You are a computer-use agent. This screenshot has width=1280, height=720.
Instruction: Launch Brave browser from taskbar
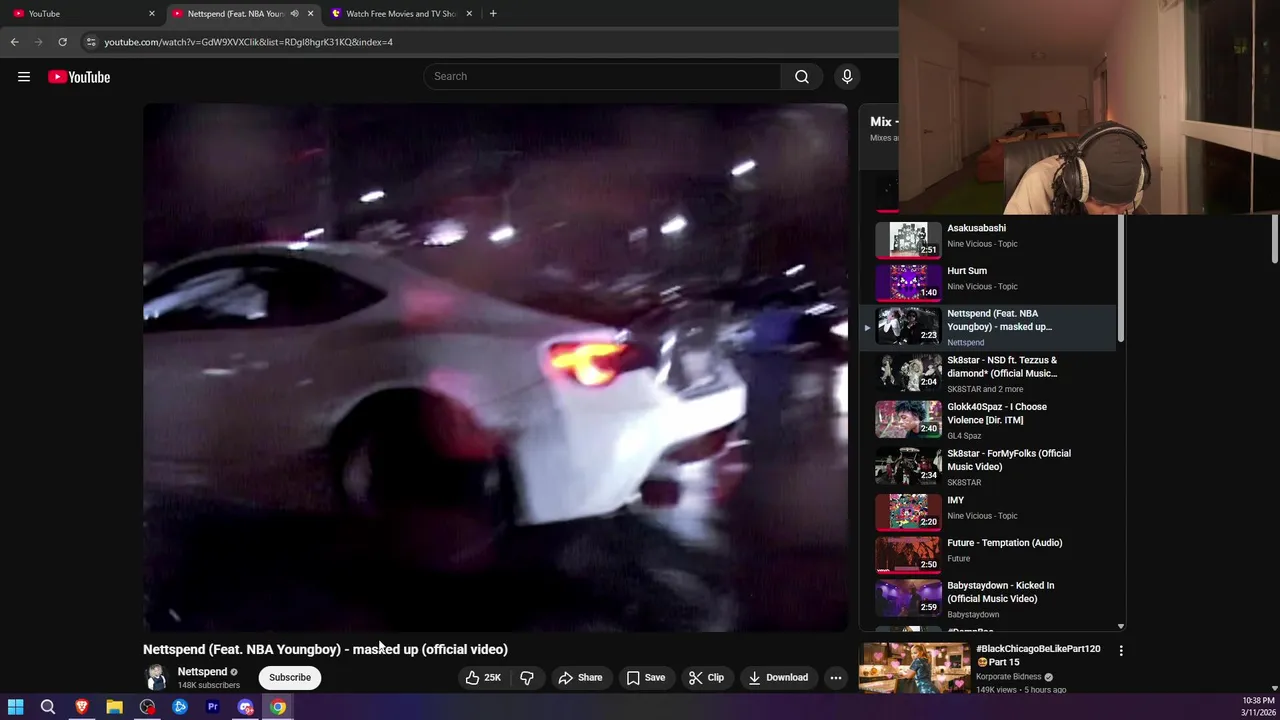[x=82, y=707]
